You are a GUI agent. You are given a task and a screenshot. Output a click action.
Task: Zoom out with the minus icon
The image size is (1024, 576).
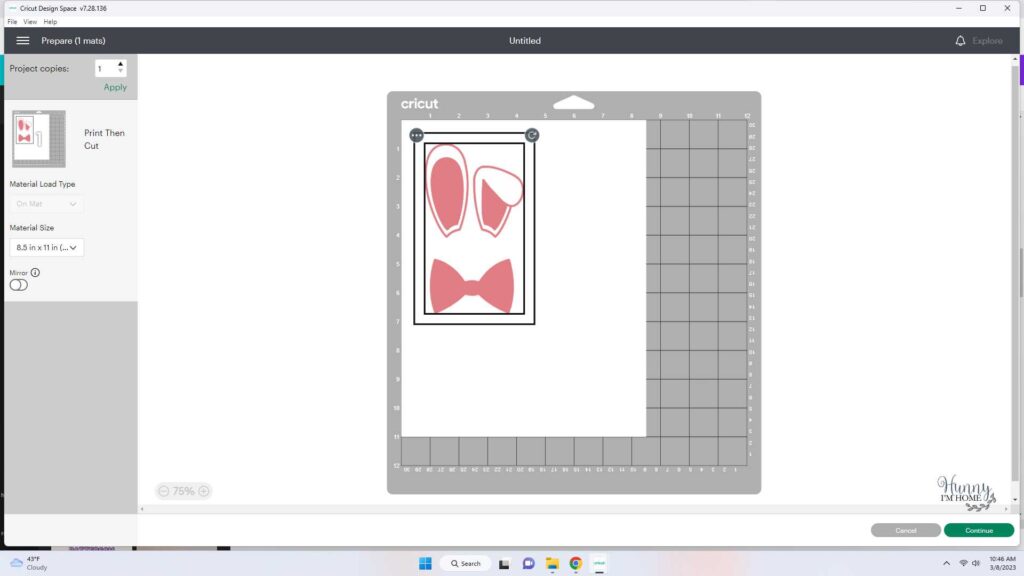tap(164, 491)
